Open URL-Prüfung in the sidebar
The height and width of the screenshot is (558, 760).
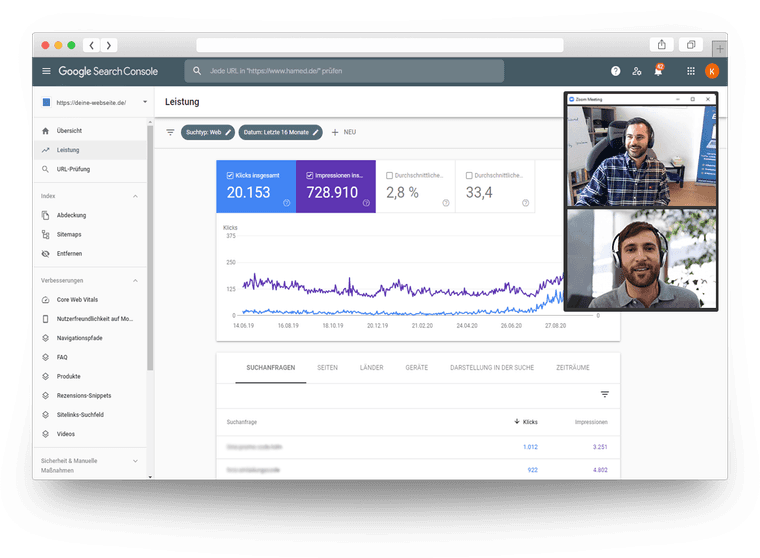tap(90, 169)
